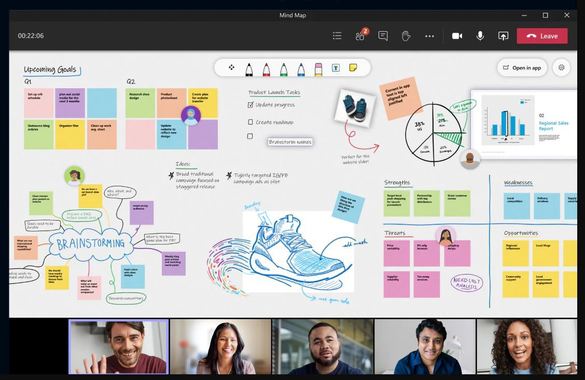Image resolution: width=585 pixels, height=380 pixels.
Task: Open the meeting chat
Action: 383,36
